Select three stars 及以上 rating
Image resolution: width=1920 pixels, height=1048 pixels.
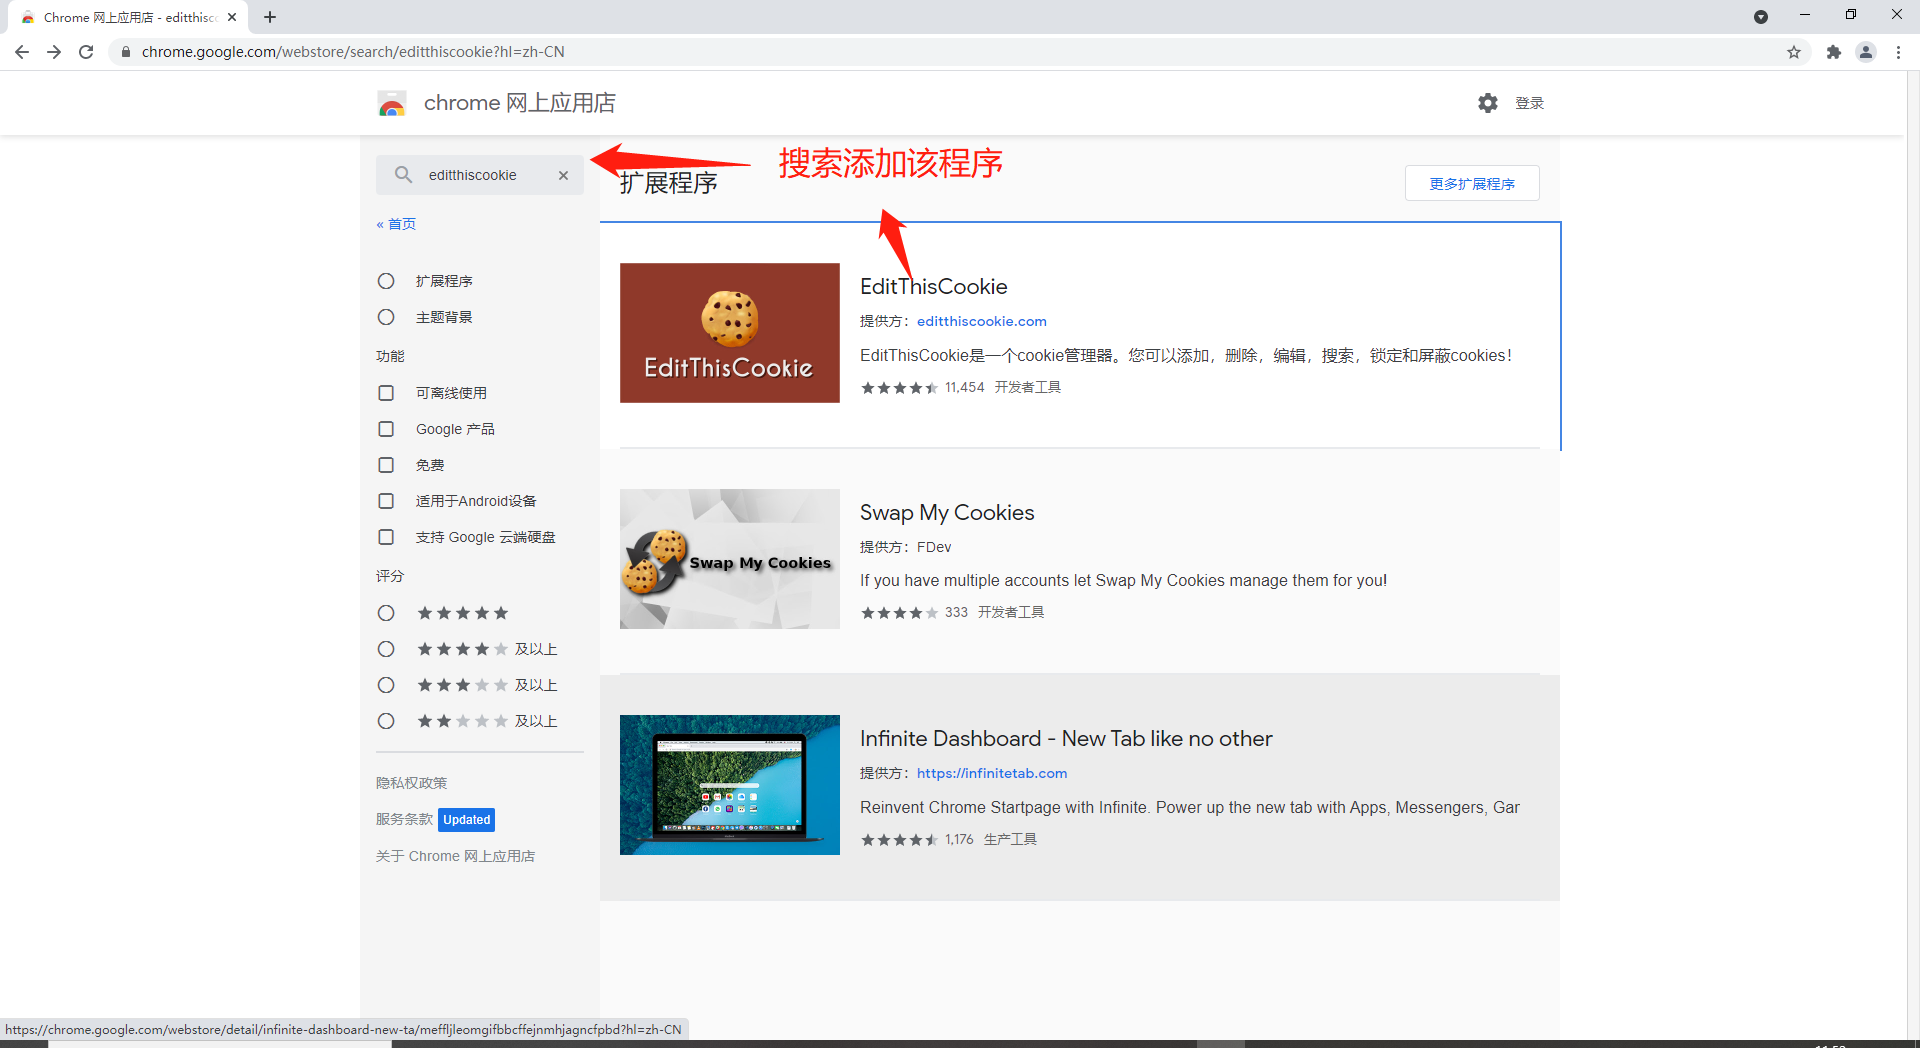click(x=386, y=685)
